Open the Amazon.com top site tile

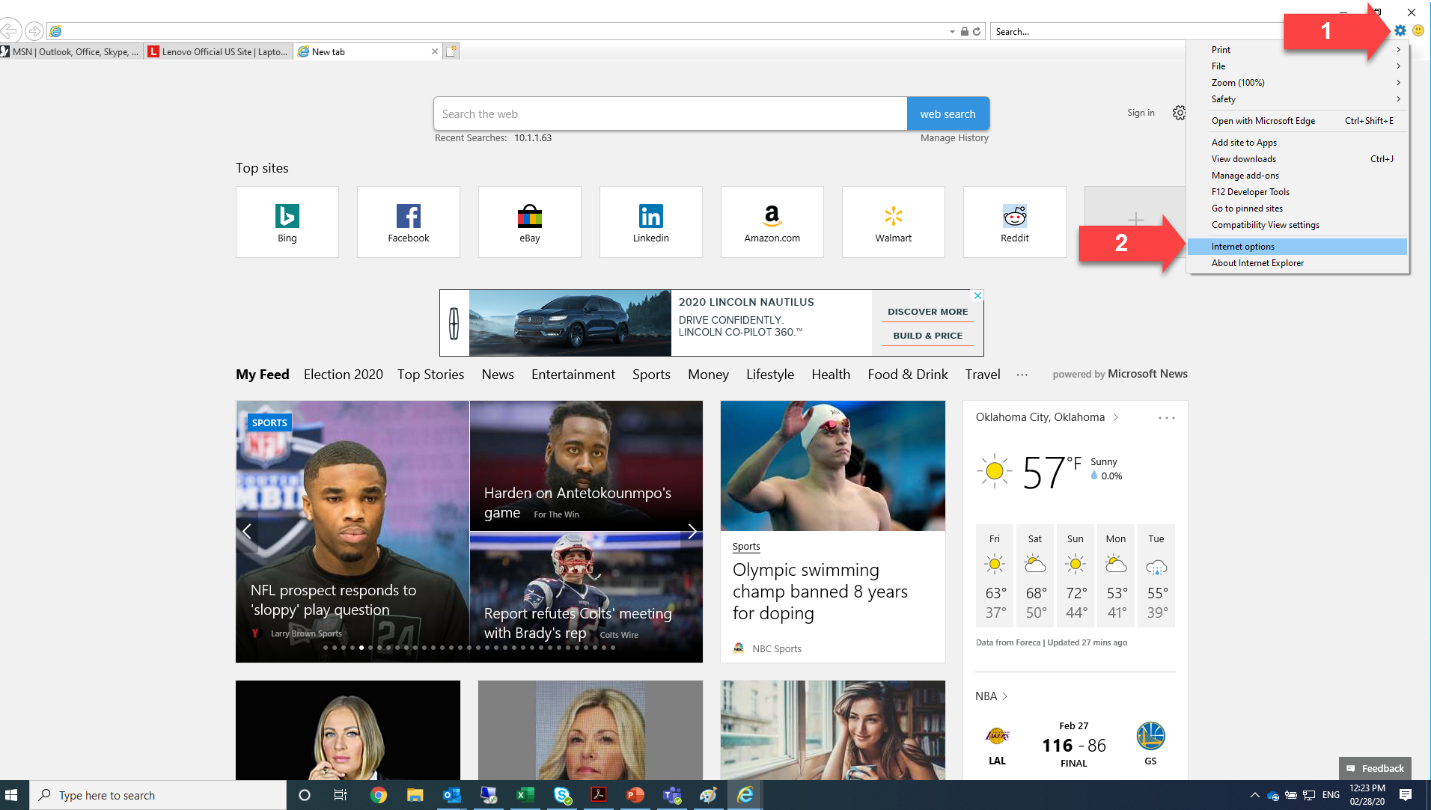pyautogui.click(x=772, y=222)
